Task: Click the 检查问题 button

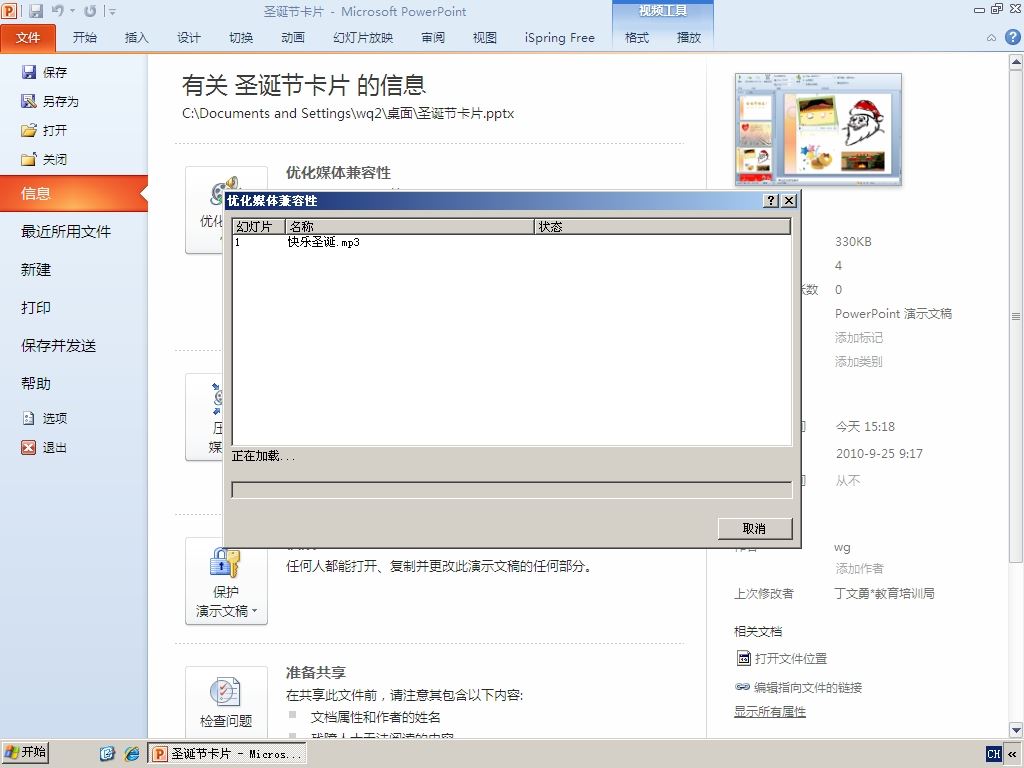Action: click(226, 701)
